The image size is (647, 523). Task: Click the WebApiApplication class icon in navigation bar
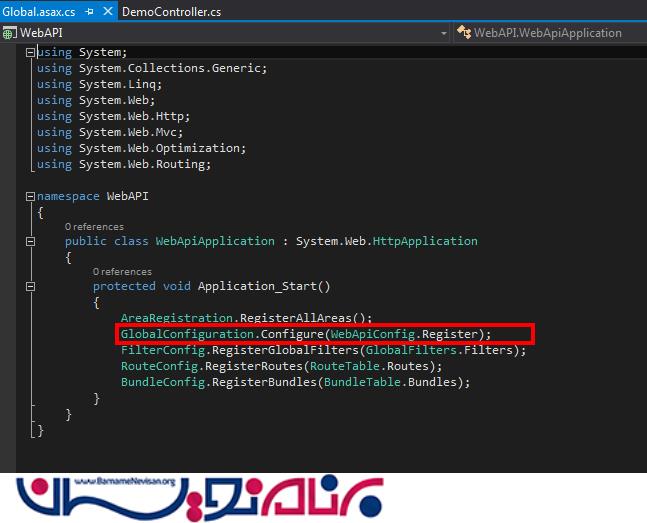point(464,32)
